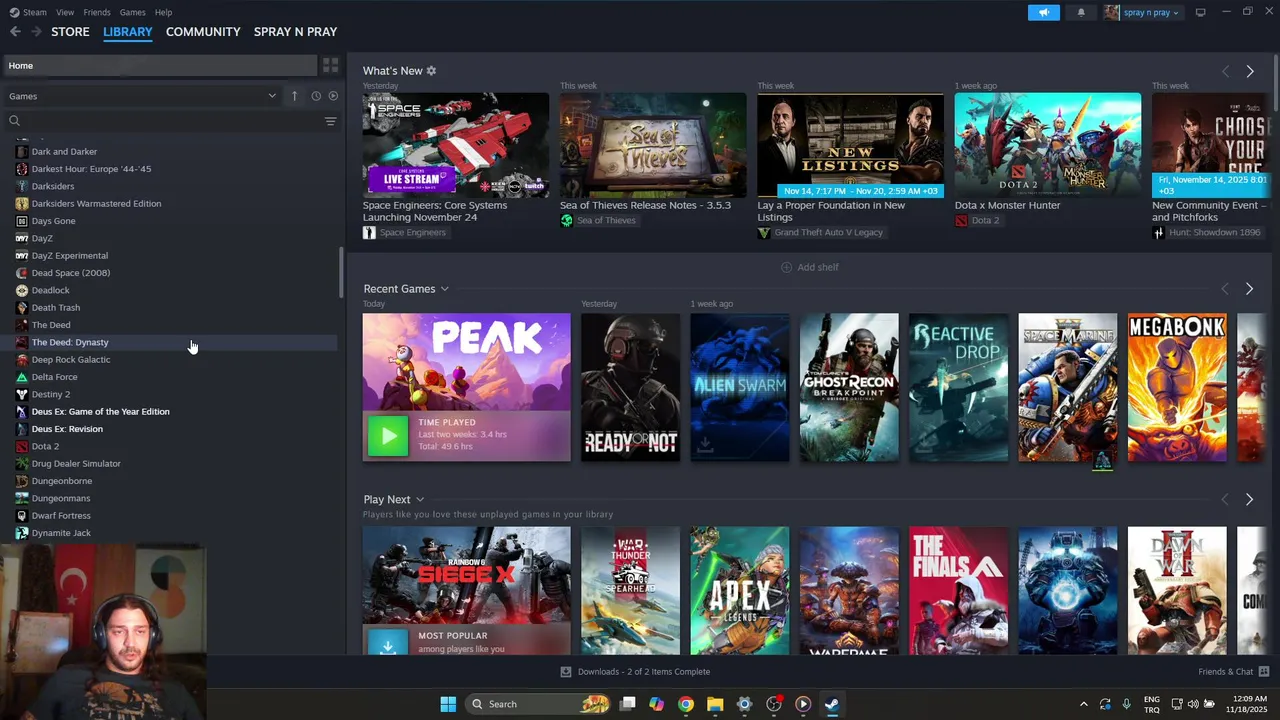The height and width of the screenshot is (720, 1280).
Task: Open Space Marine 2 game cover
Action: click(1068, 388)
